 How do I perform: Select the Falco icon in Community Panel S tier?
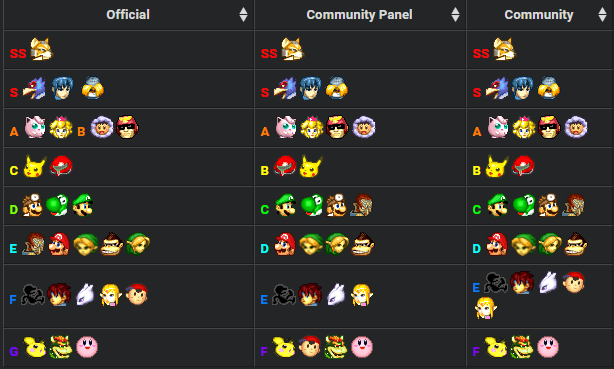point(285,88)
